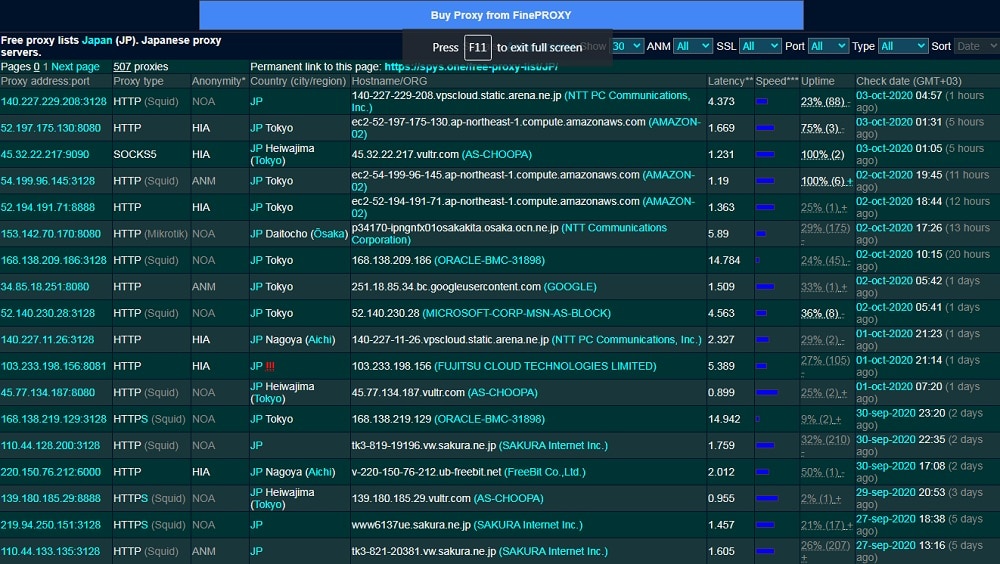Open proxy 54.199.96.145:3128

click(x=48, y=181)
